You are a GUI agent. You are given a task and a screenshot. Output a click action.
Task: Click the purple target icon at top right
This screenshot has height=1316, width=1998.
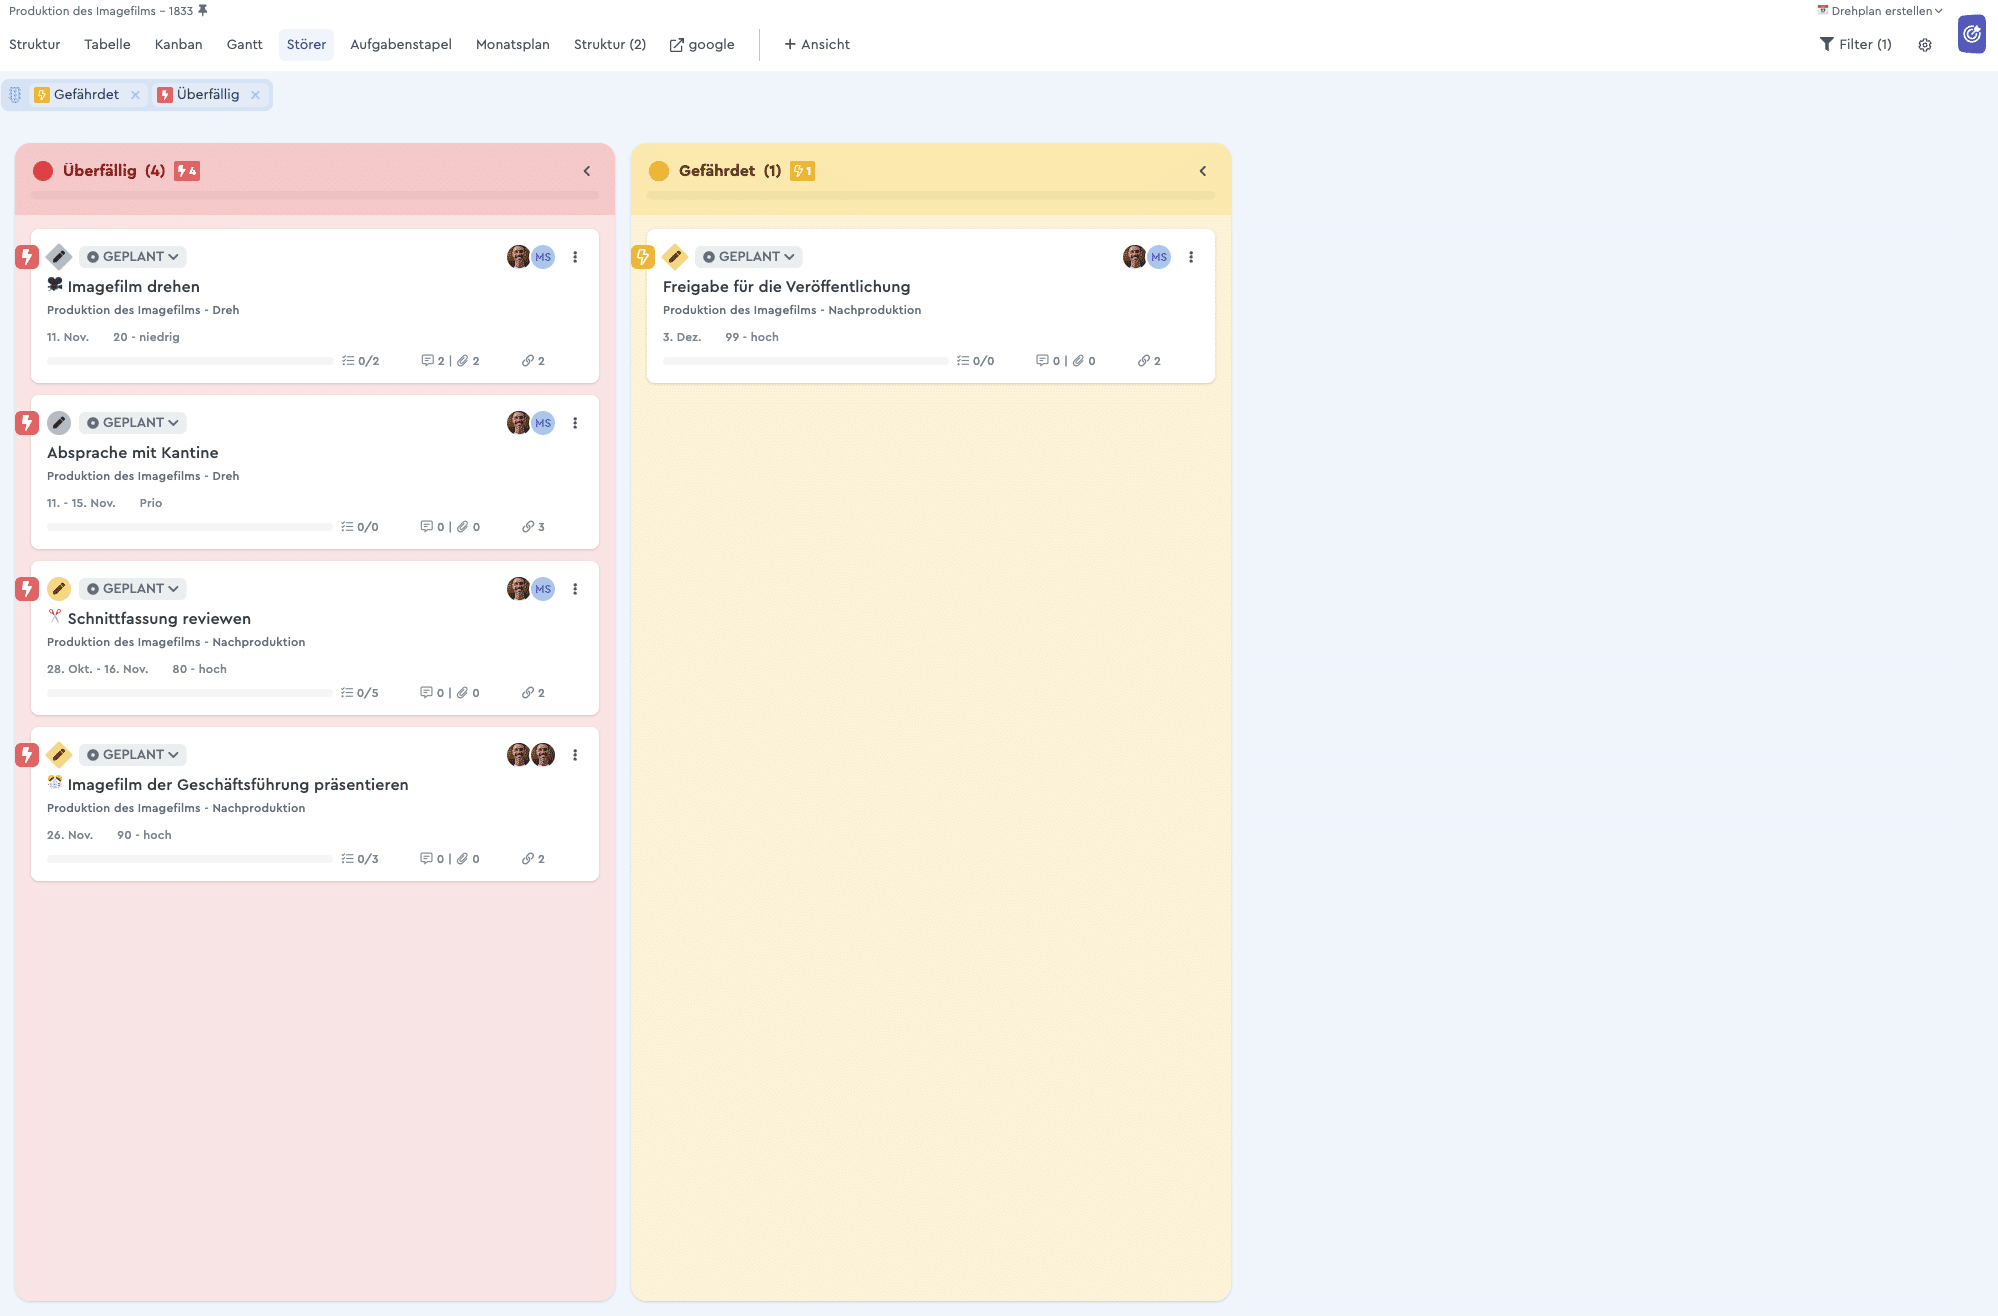tap(1972, 34)
